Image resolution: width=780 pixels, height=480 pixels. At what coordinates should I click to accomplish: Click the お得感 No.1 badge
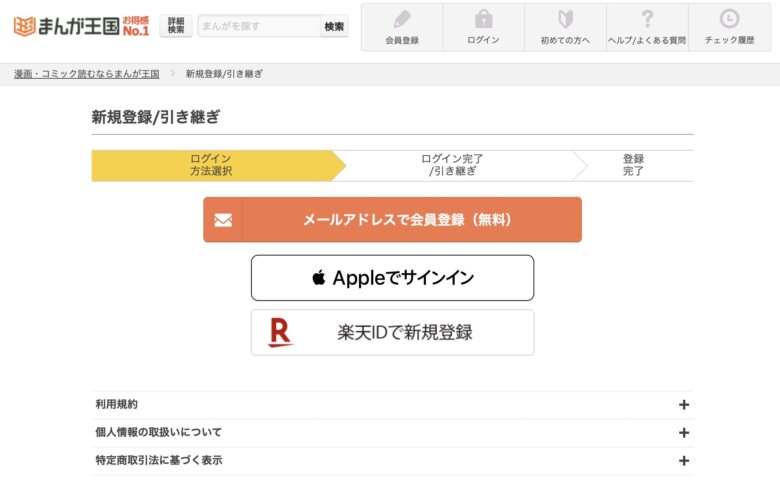pos(136,26)
